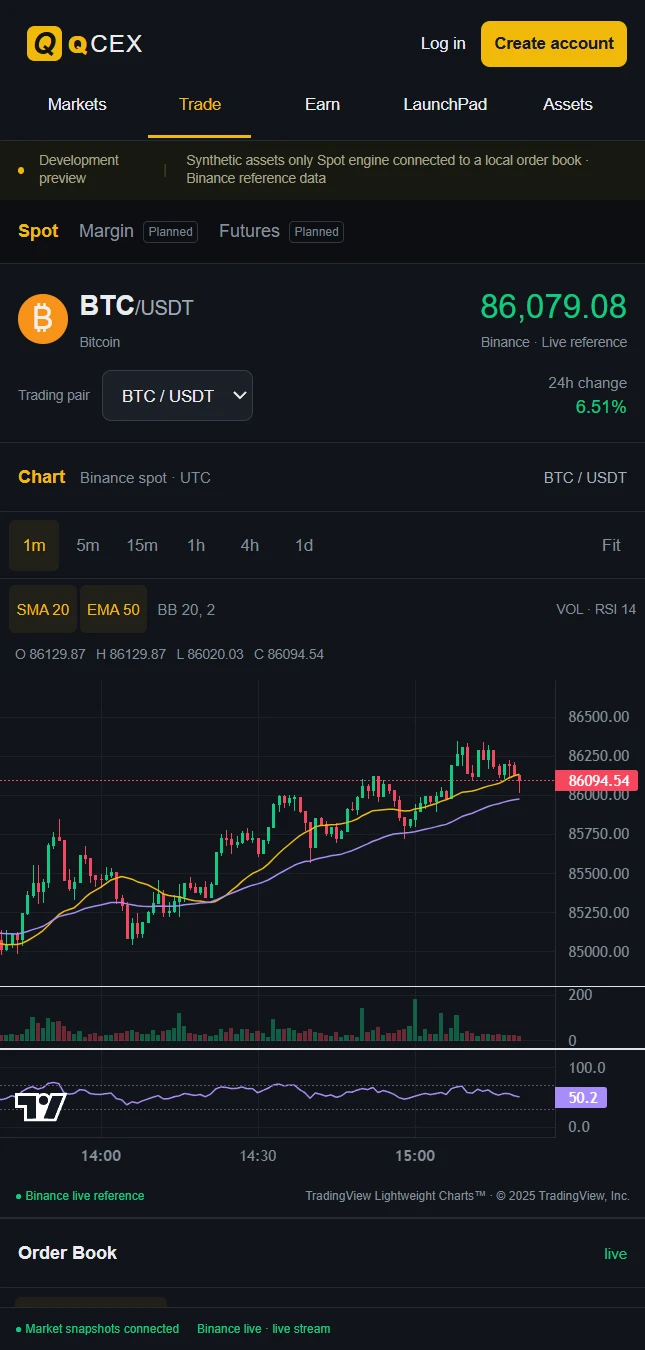645x1350 pixels.
Task: Click the 15:00 time axis label
Action: [415, 1156]
